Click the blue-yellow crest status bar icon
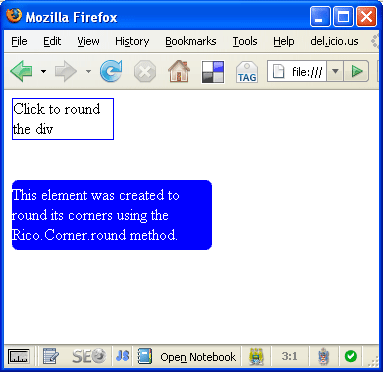The height and width of the screenshot is (372, 383). point(256,357)
